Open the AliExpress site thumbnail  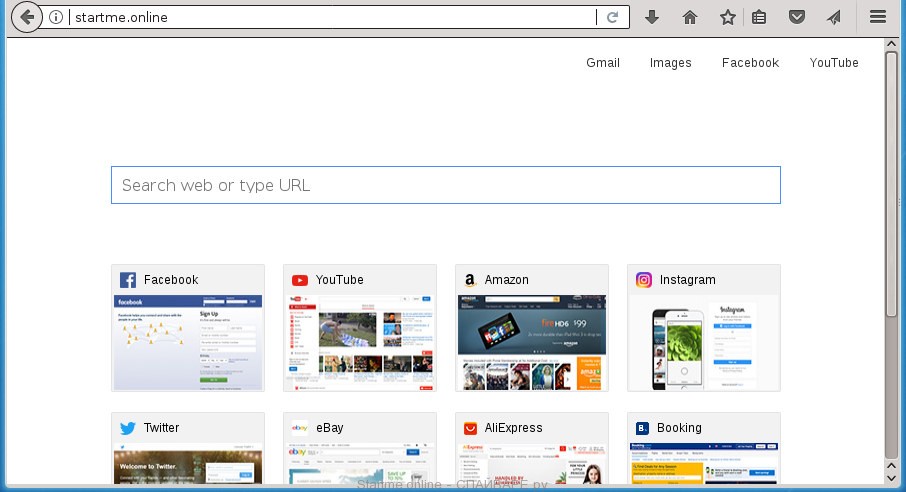pyautogui.click(x=532, y=464)
